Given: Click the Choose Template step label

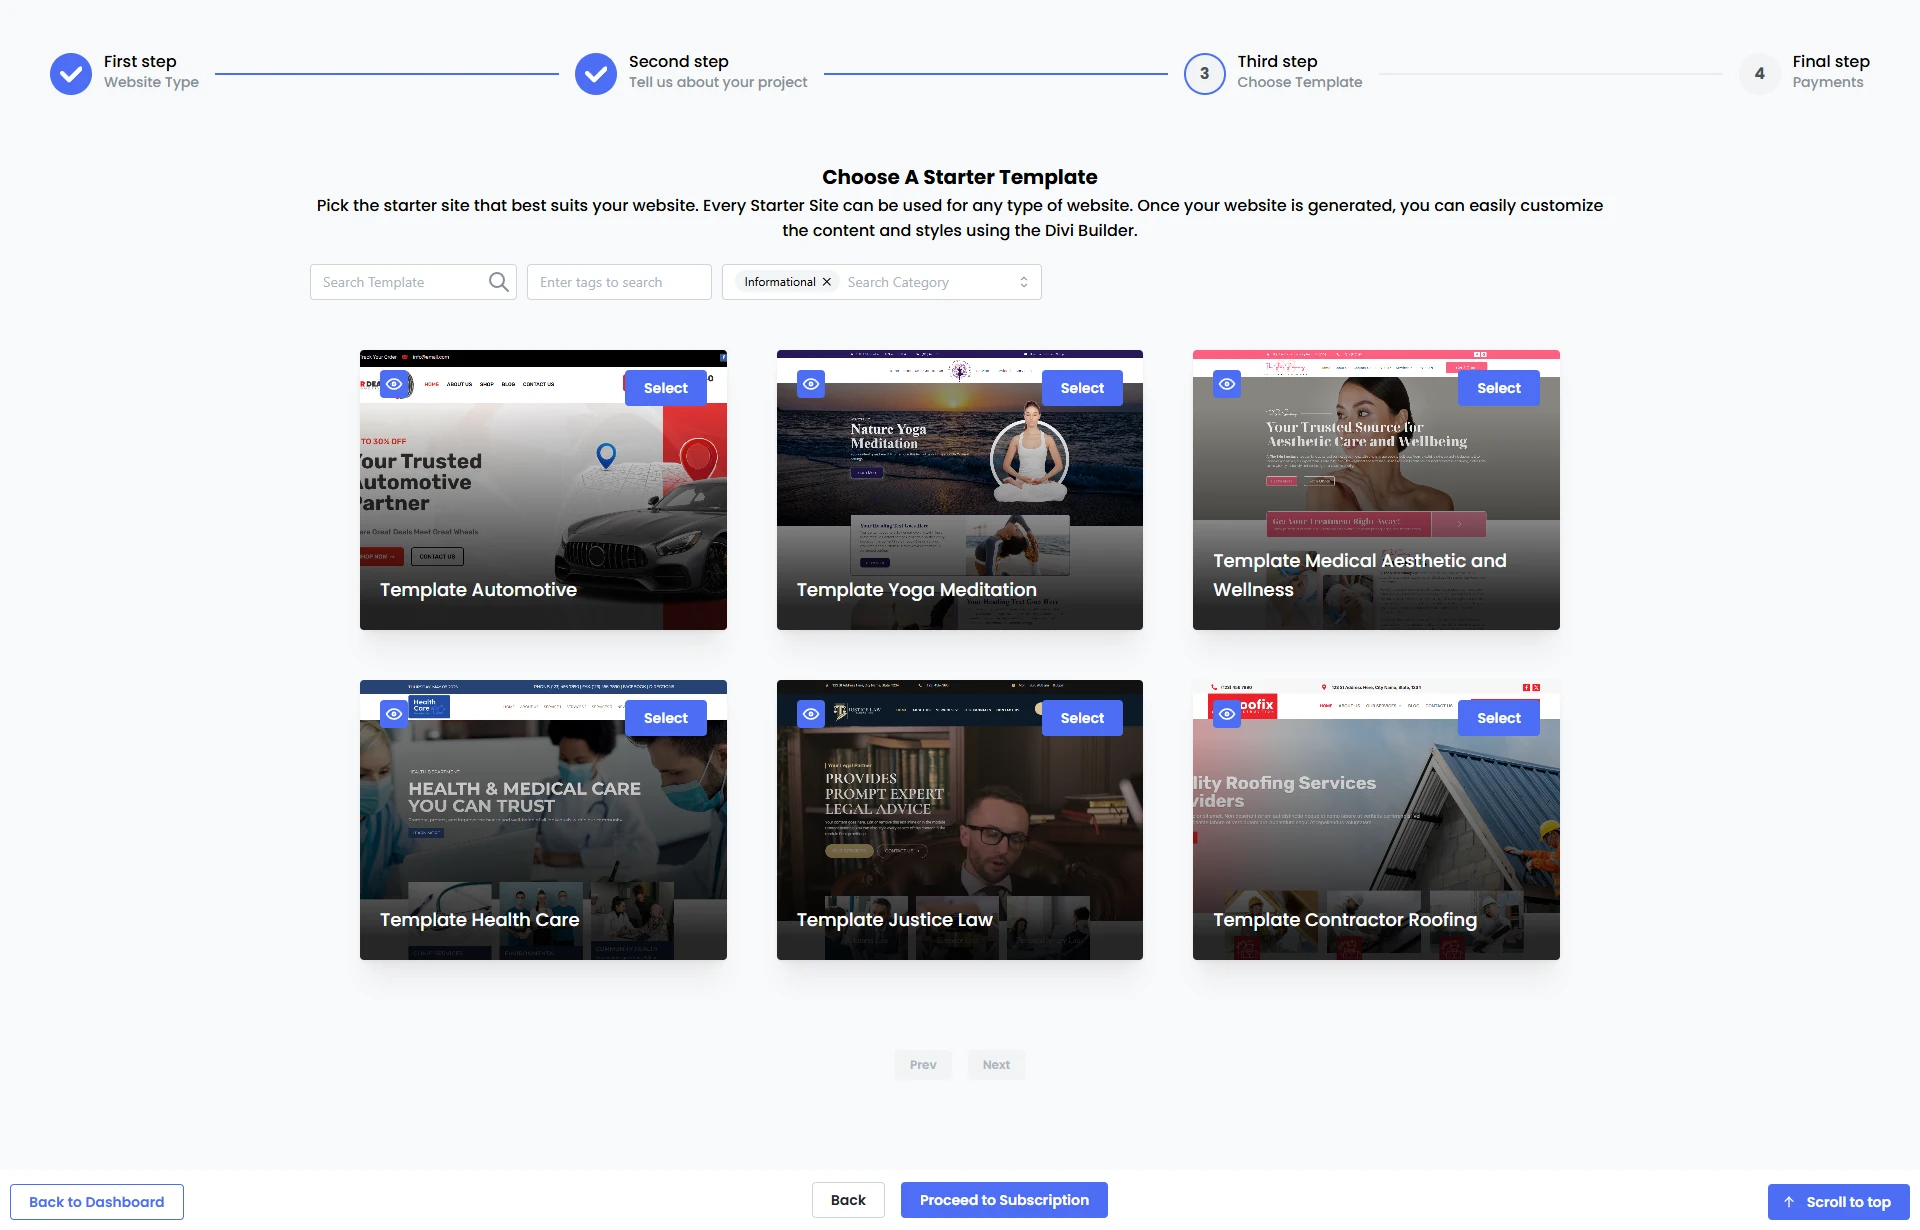Looking at the screenshot, I should click(1299, 82).
